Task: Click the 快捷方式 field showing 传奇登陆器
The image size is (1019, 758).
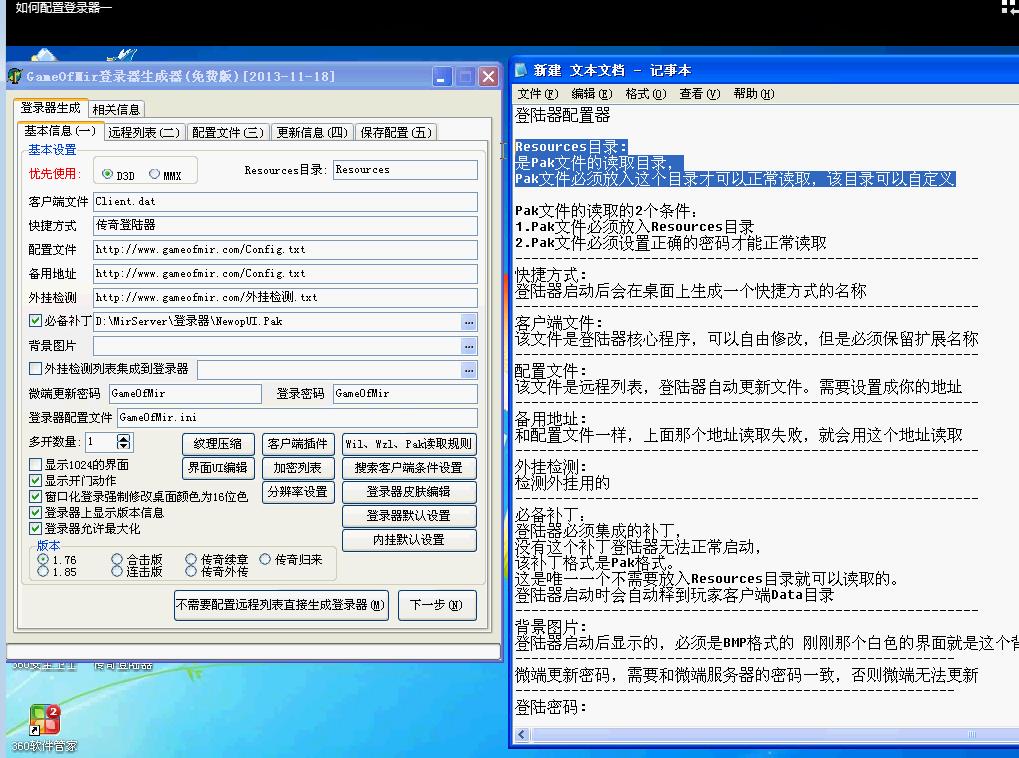Action: (x=285, y=226)
